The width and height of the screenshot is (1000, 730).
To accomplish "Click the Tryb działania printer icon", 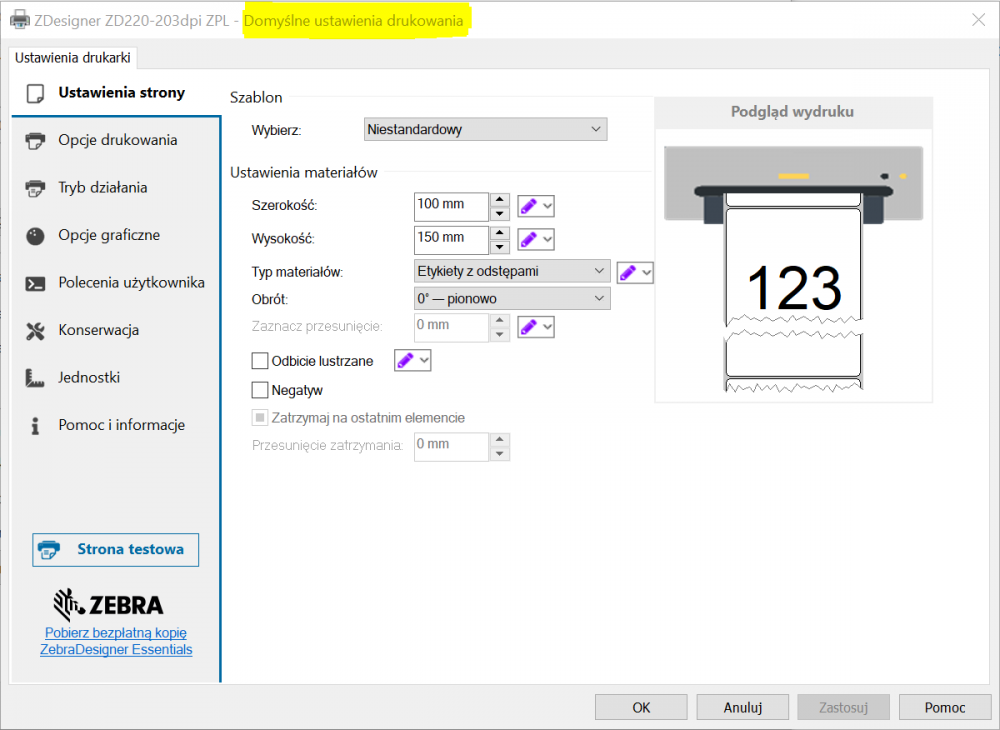I will point(35,188).
